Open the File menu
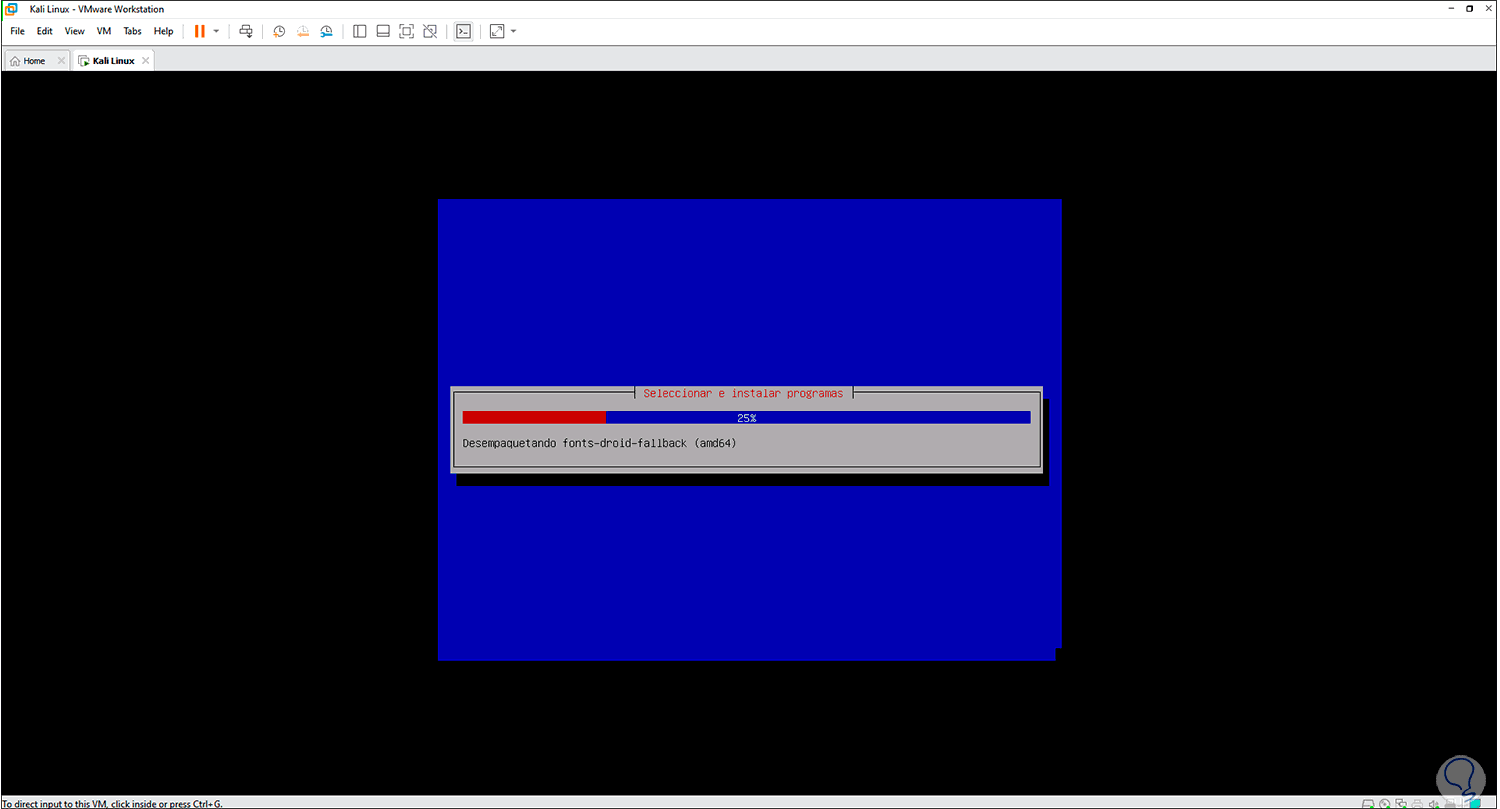The width and height of the screenshot is (1500, 809). pyautogui.click(x=17, y=31)
